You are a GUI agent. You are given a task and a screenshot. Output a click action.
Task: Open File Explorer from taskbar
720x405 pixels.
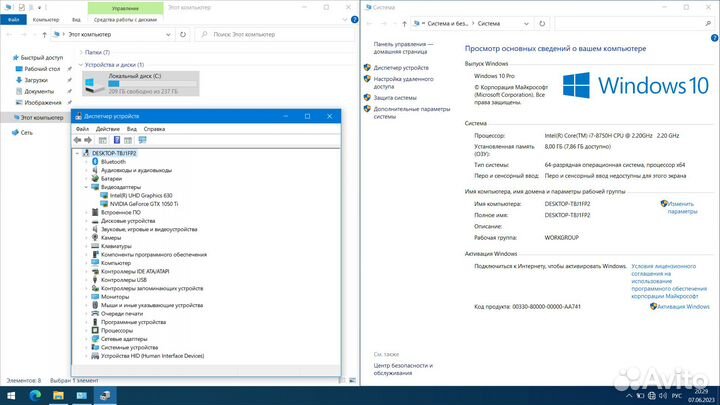coord(58,395)
